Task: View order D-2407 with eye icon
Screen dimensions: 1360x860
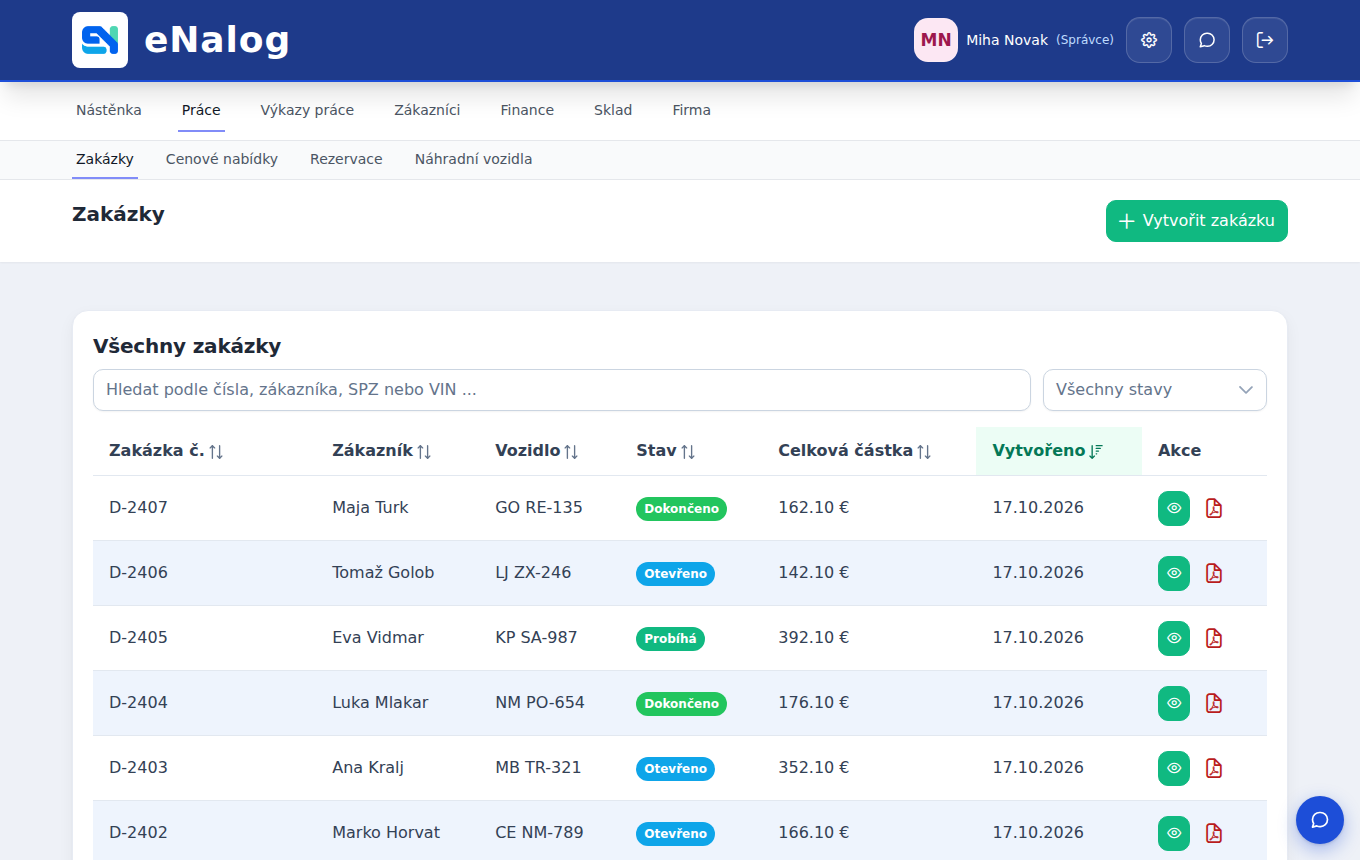Action: click(1174, 508)
